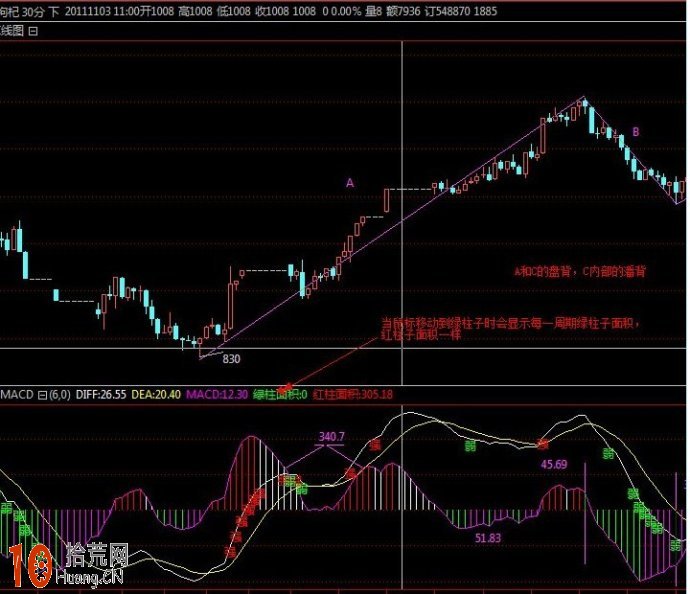This screenshot has width=690, height=594.
Task: Click the 45.69 area value in MACD
Action: point(554,464)
